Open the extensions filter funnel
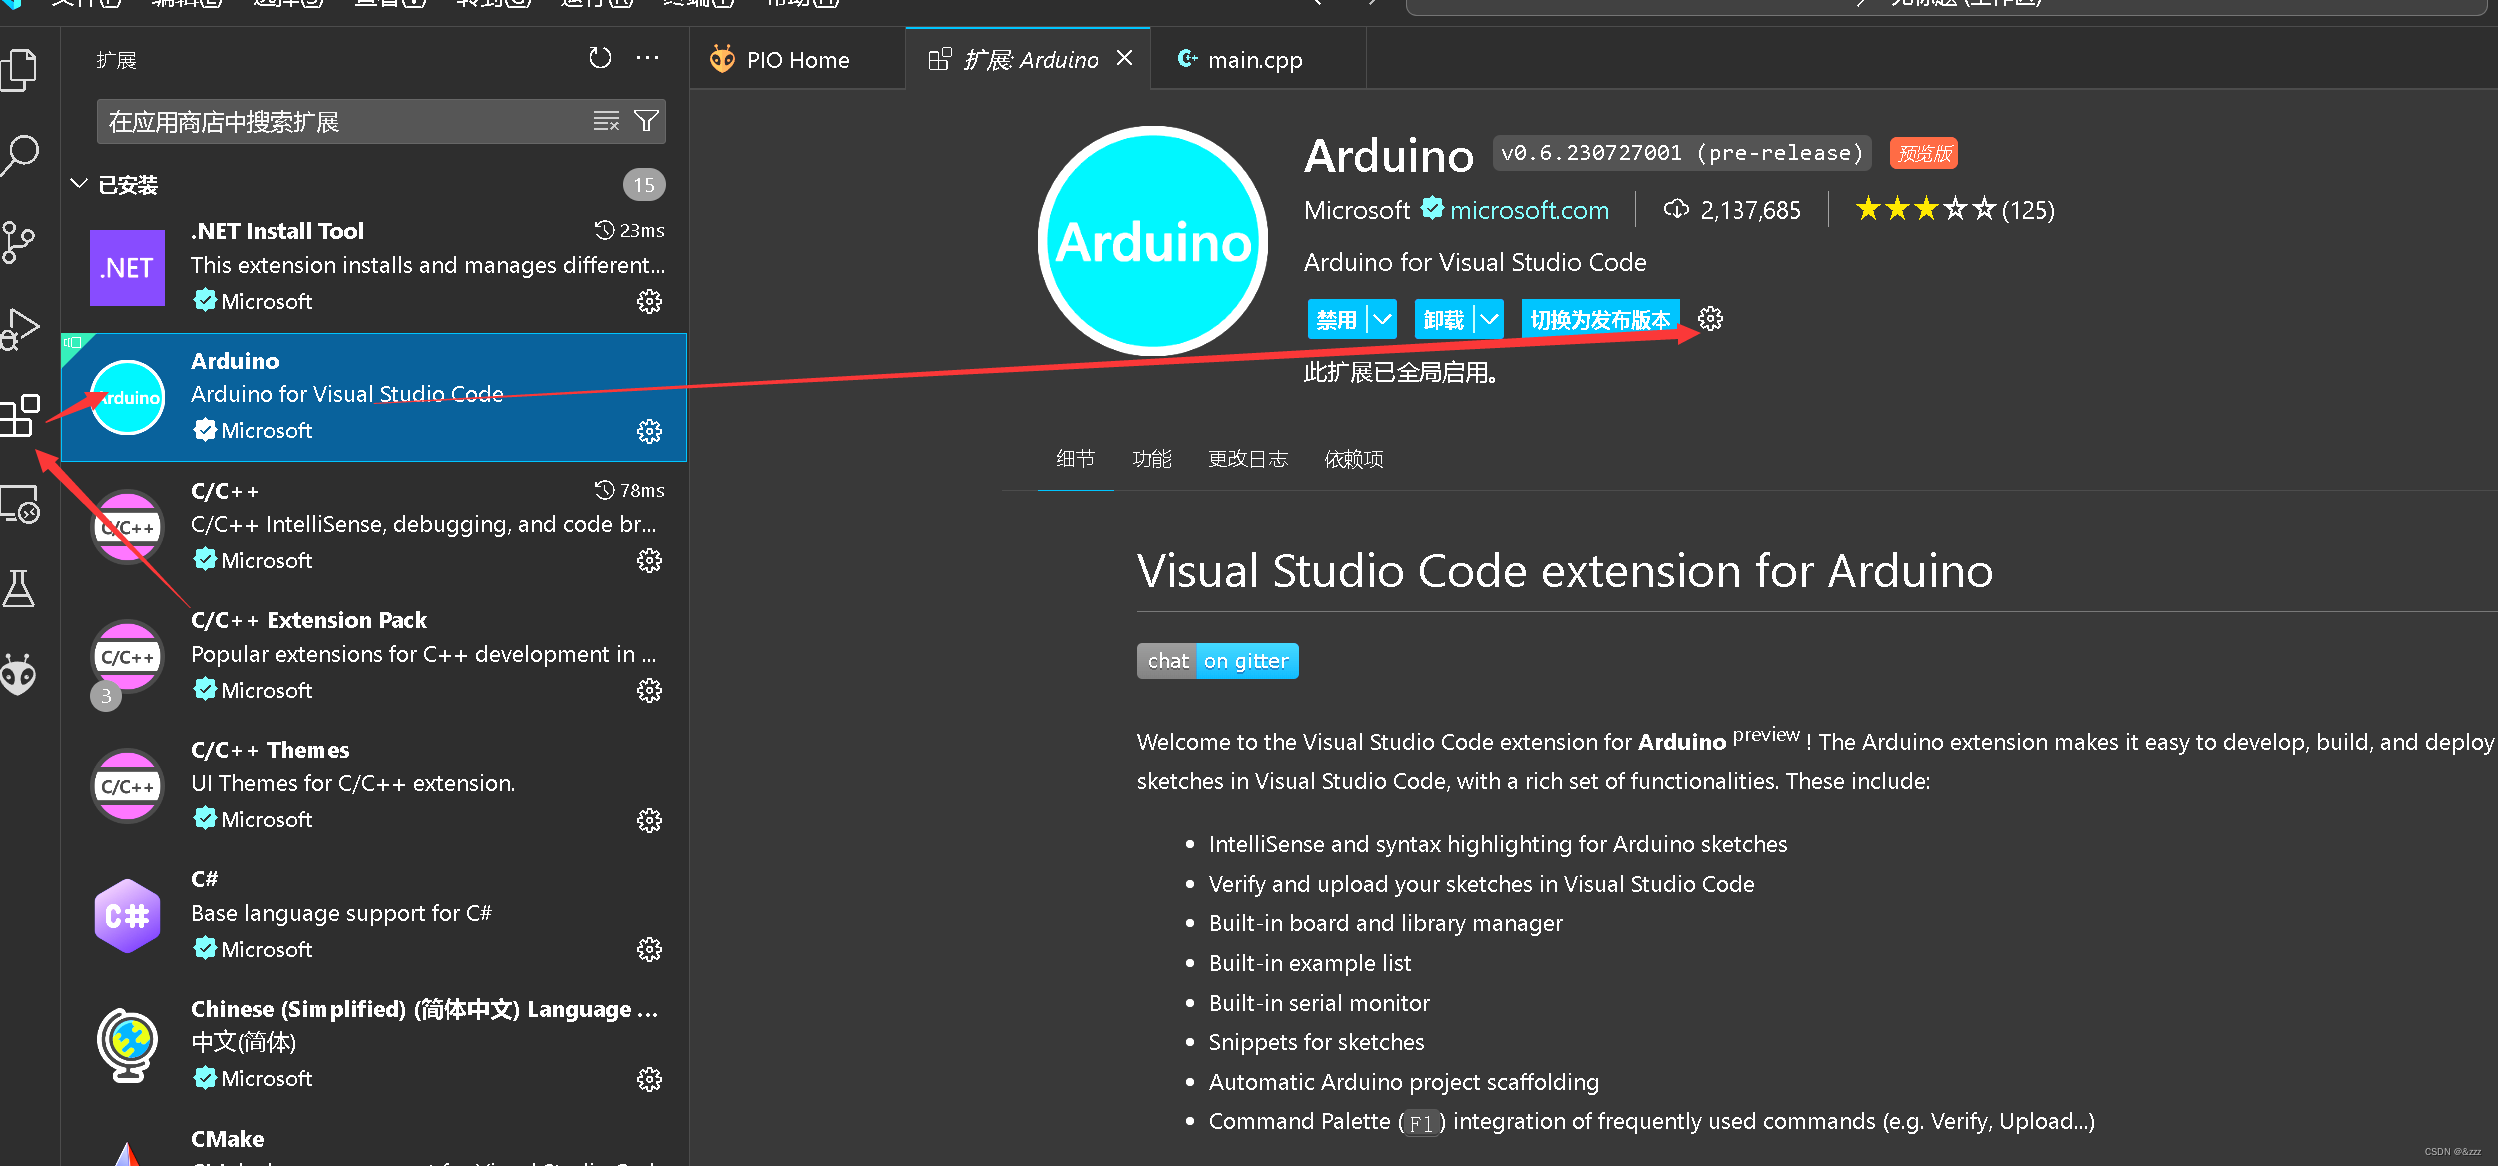The width and height of the screenshot is (2498, 1166). click(646, 121)
